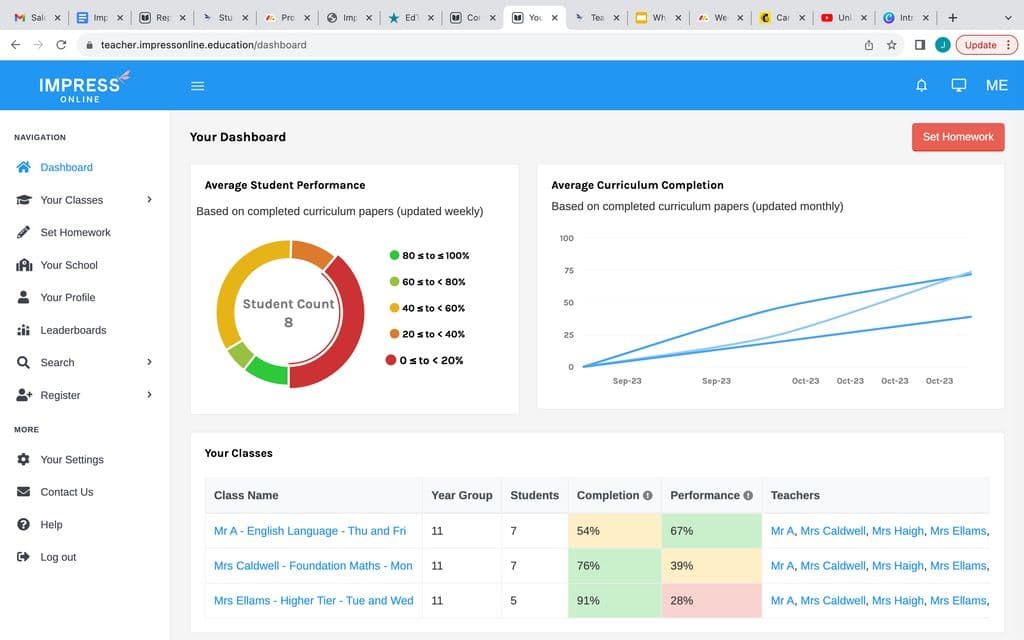Open the hamburger menu icon
The image size is (1024, 640).
click(x=197, y=86)
